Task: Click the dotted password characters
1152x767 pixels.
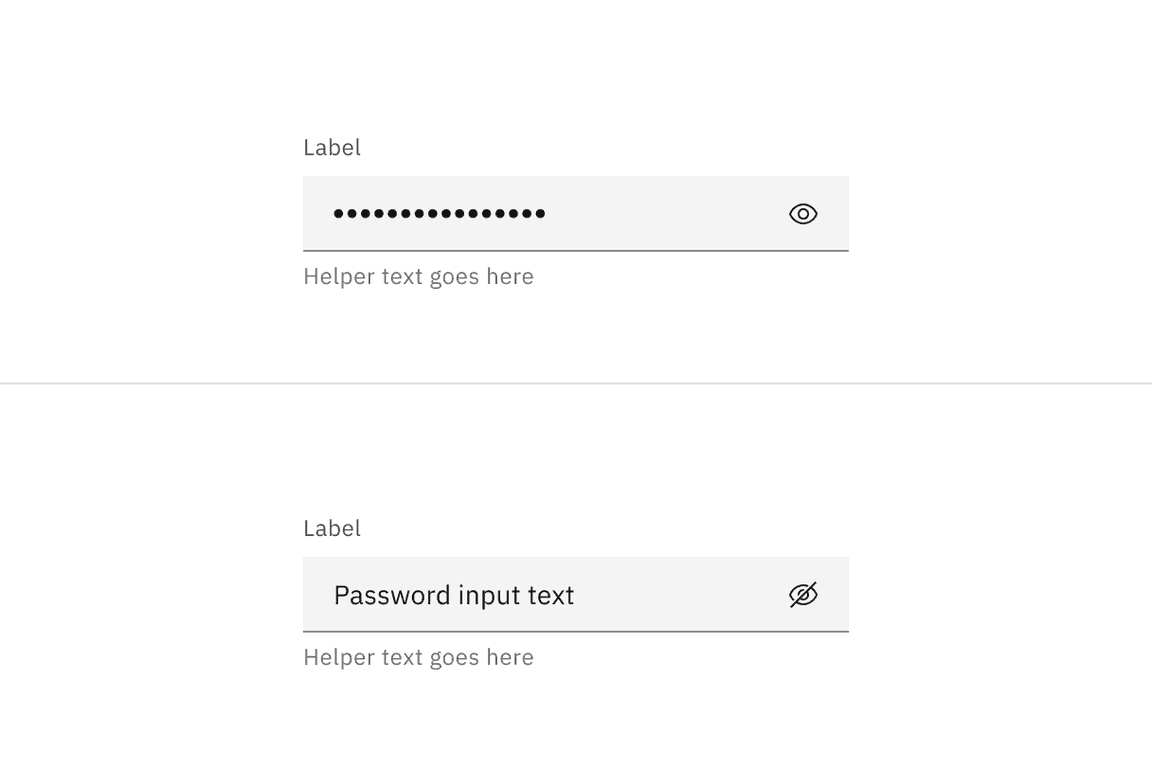Action: pyautogui.click(x=438, y=213)
